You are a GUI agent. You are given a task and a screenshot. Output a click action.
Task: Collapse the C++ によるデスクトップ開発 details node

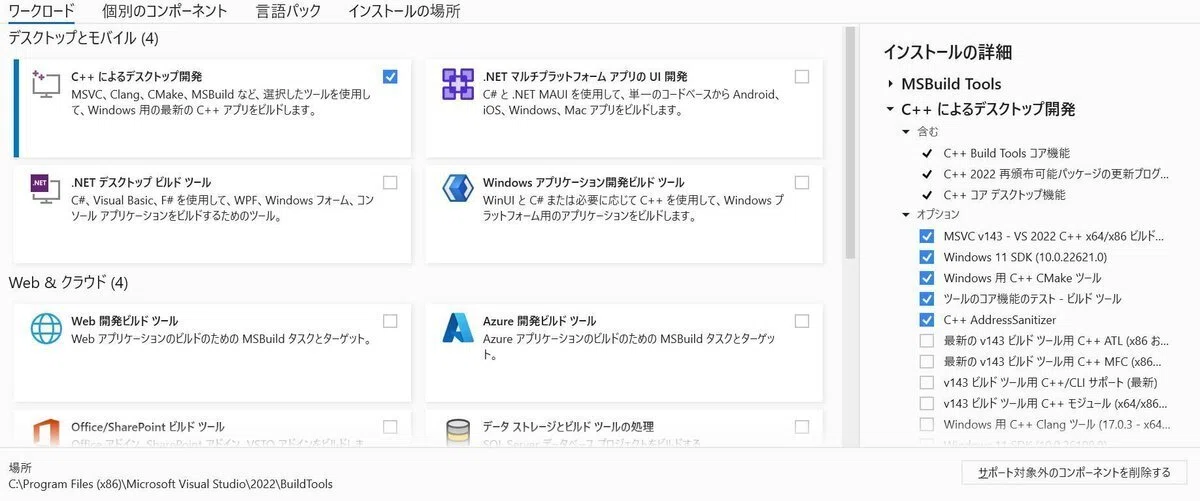pos(890,109)
